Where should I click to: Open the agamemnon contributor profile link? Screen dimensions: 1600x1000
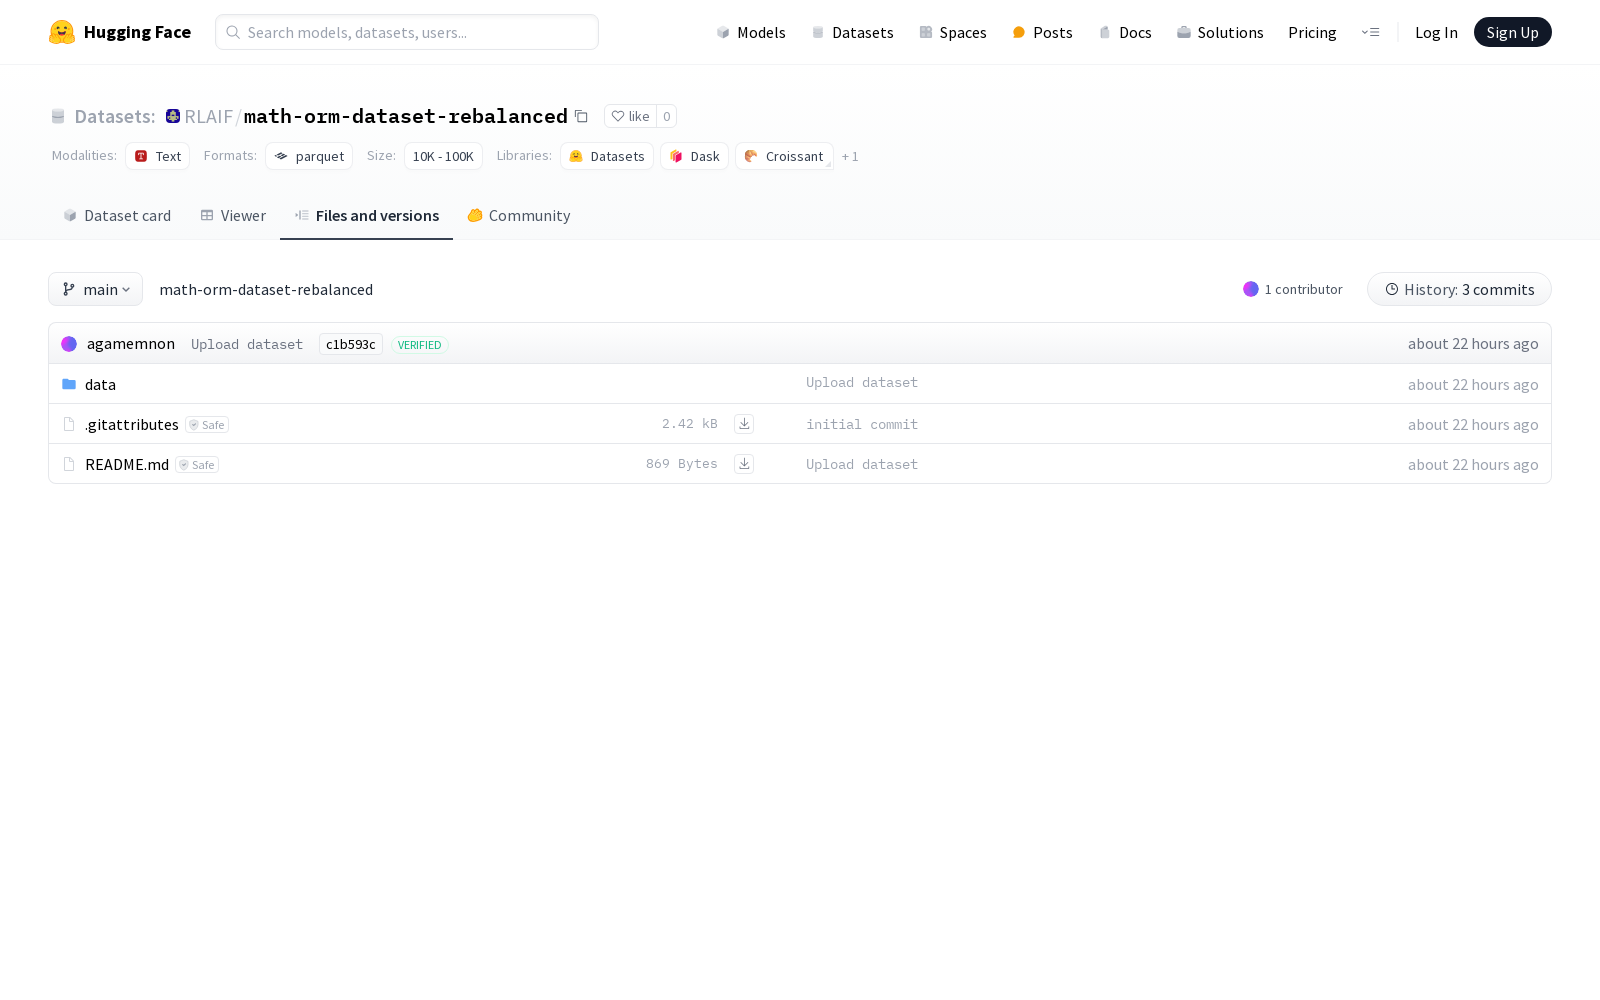[130, 343]
